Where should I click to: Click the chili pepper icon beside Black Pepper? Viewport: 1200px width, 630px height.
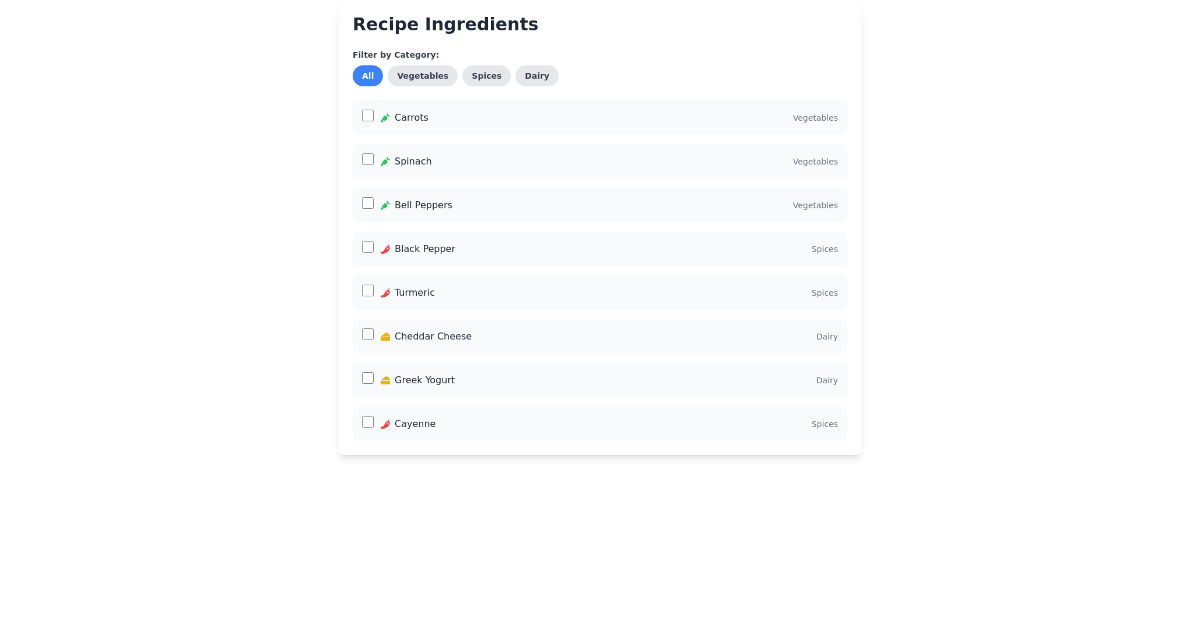pos(385,249)
